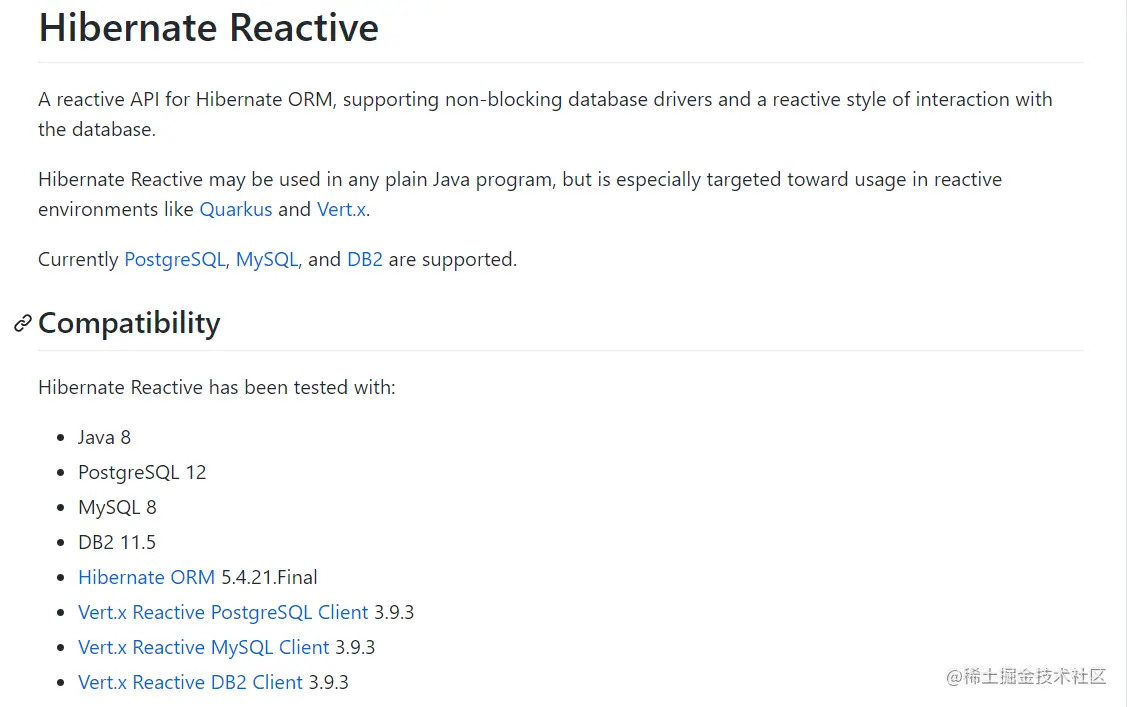Open Vert.x Reactive PostgreSQL Client link
Image resolution: width=1127 pixels, height=707 pixels.
click(x=223, y=612)
